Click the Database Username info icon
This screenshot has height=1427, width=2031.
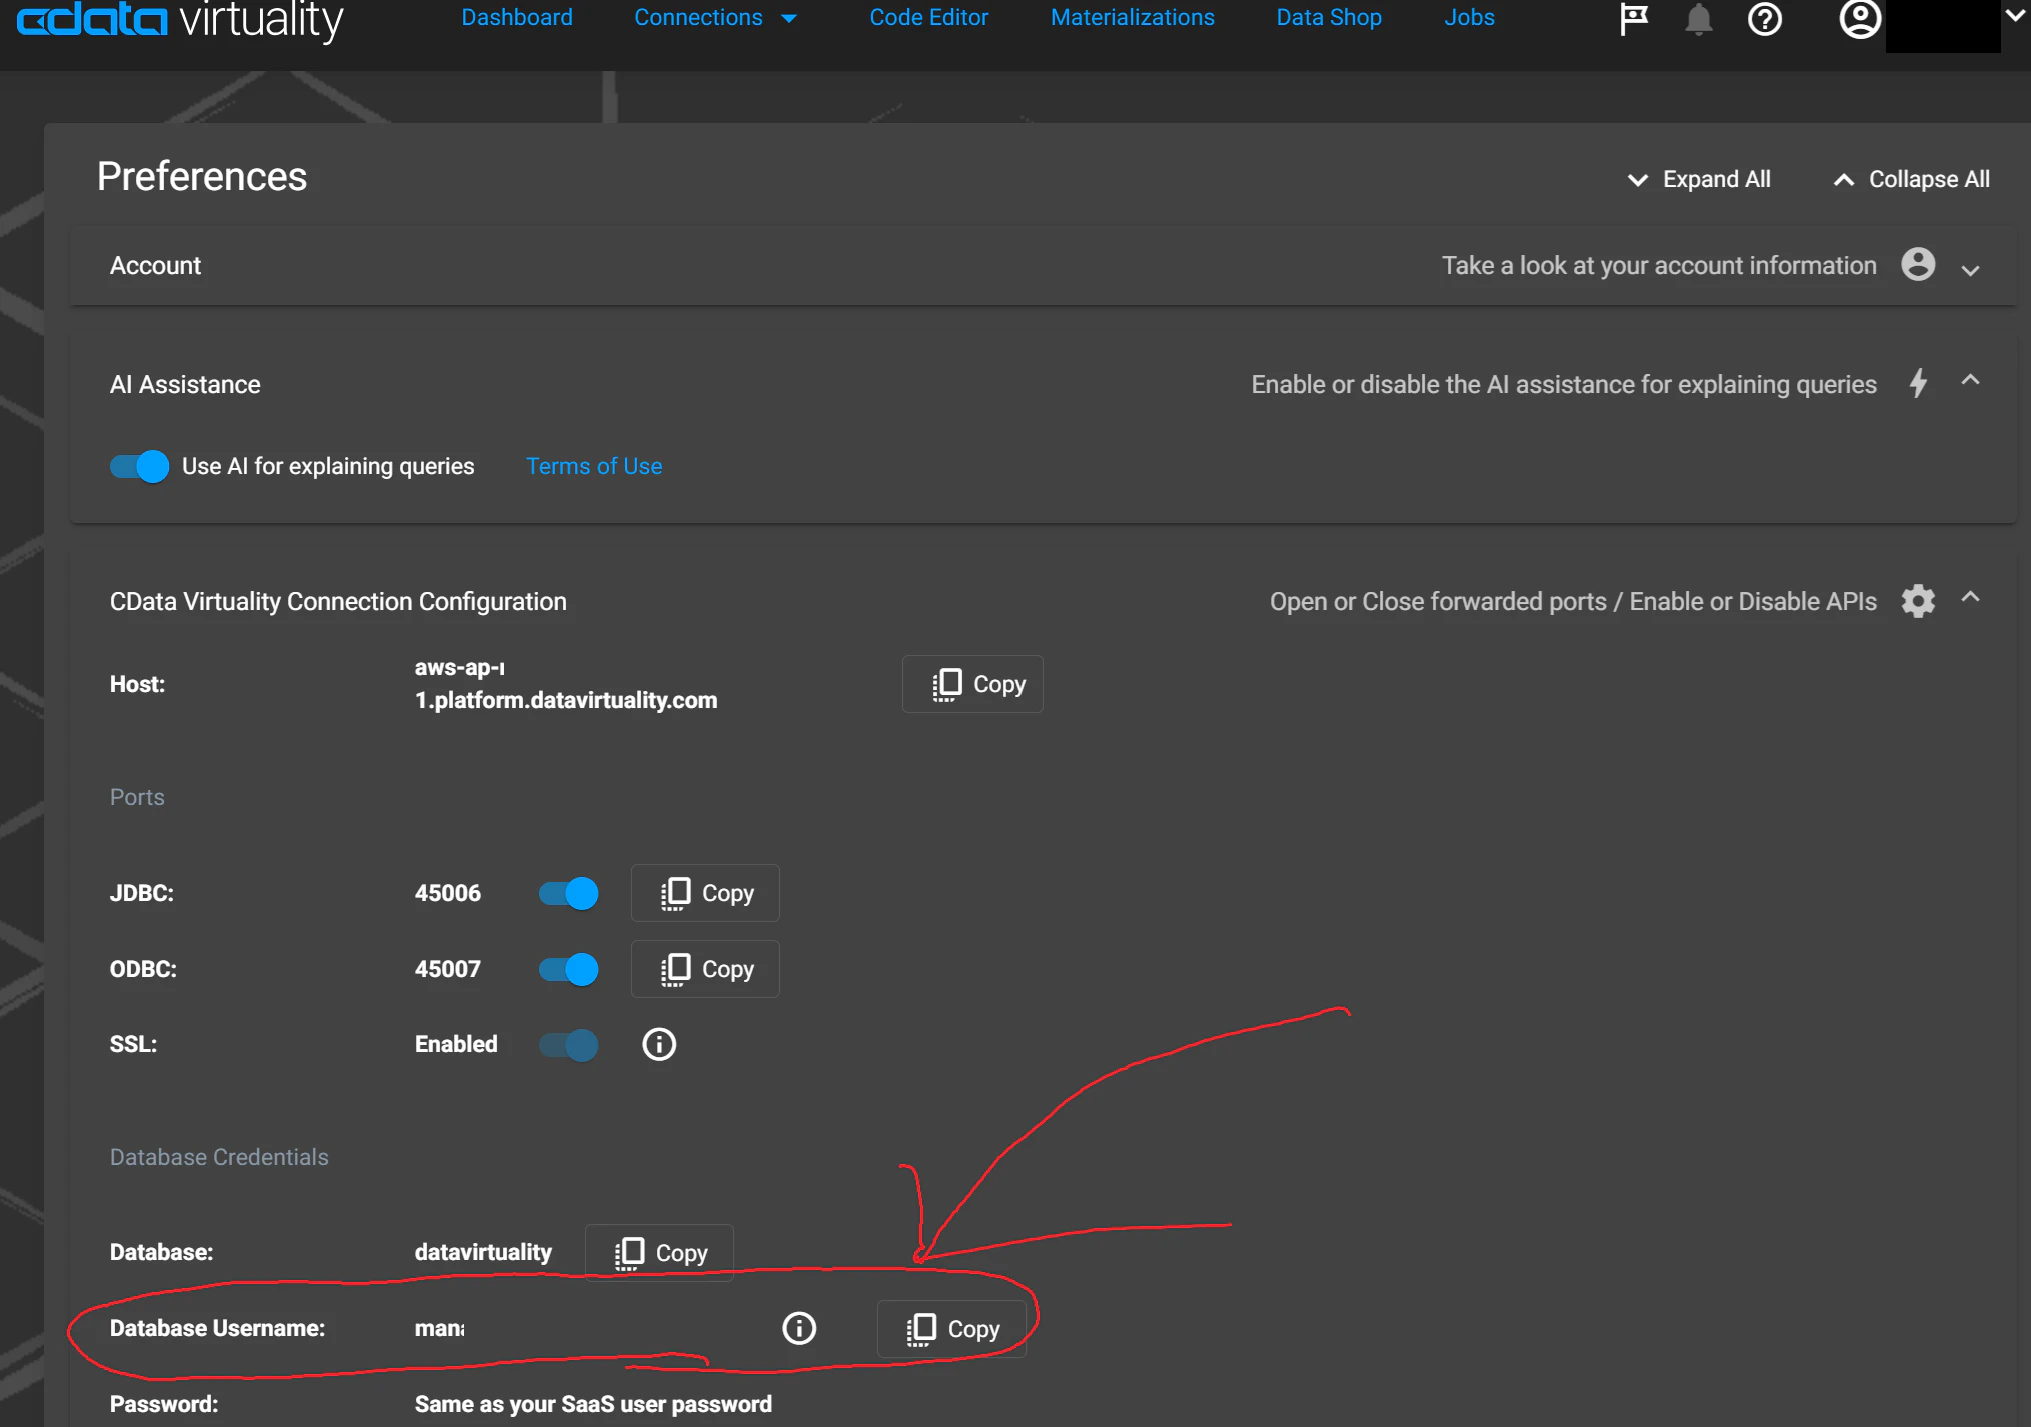799,1328
